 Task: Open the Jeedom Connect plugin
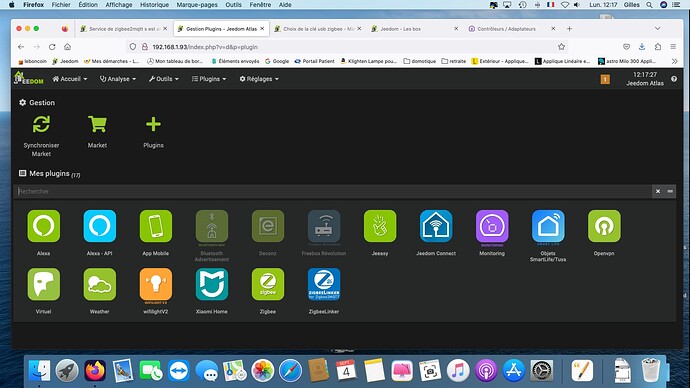pyautogui.click(x=436, y=226)
